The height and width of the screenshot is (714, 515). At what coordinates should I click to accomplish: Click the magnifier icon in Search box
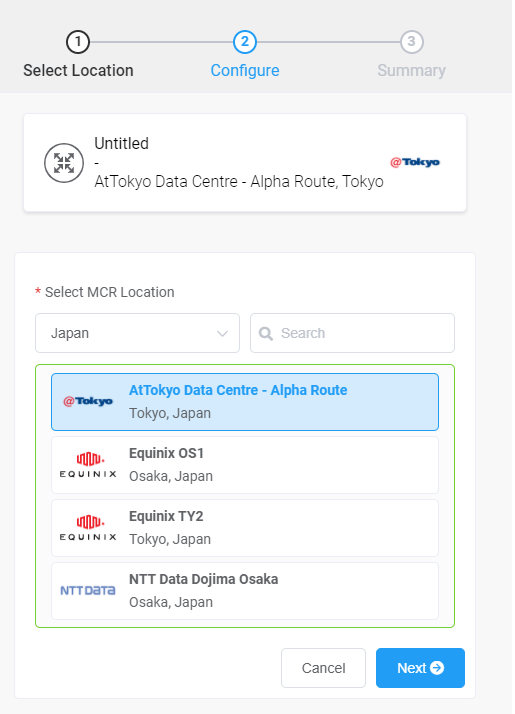(265, 333)
